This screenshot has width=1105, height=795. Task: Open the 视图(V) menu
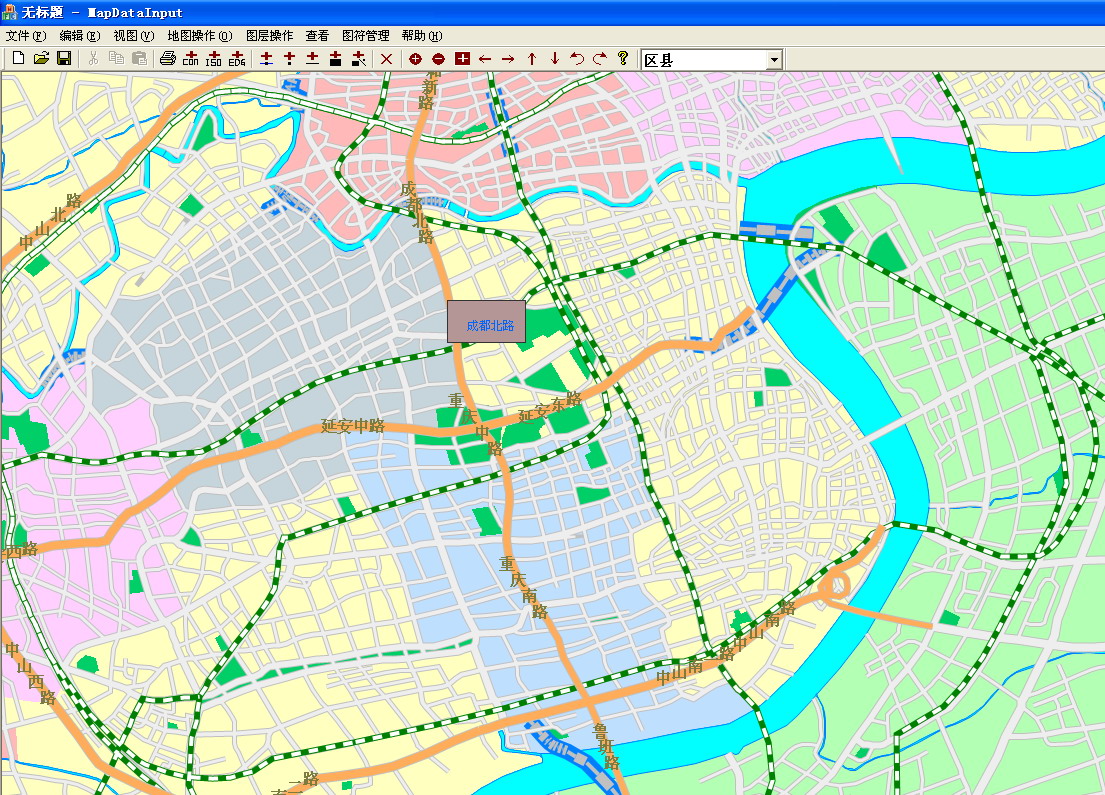pyautogui.click(x=134, y=35)
